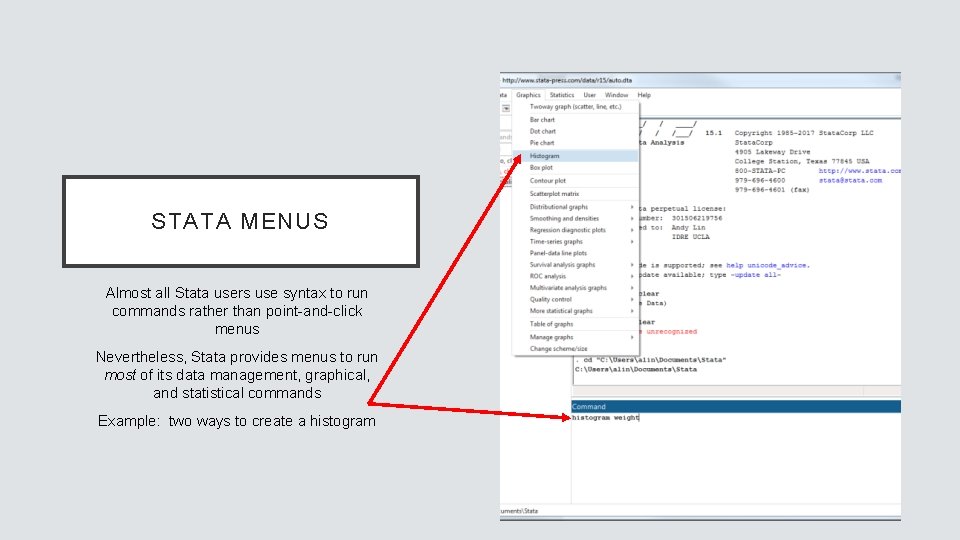Select the Command panel header bar
Viewport: 960px width, 540px height.
736,407
